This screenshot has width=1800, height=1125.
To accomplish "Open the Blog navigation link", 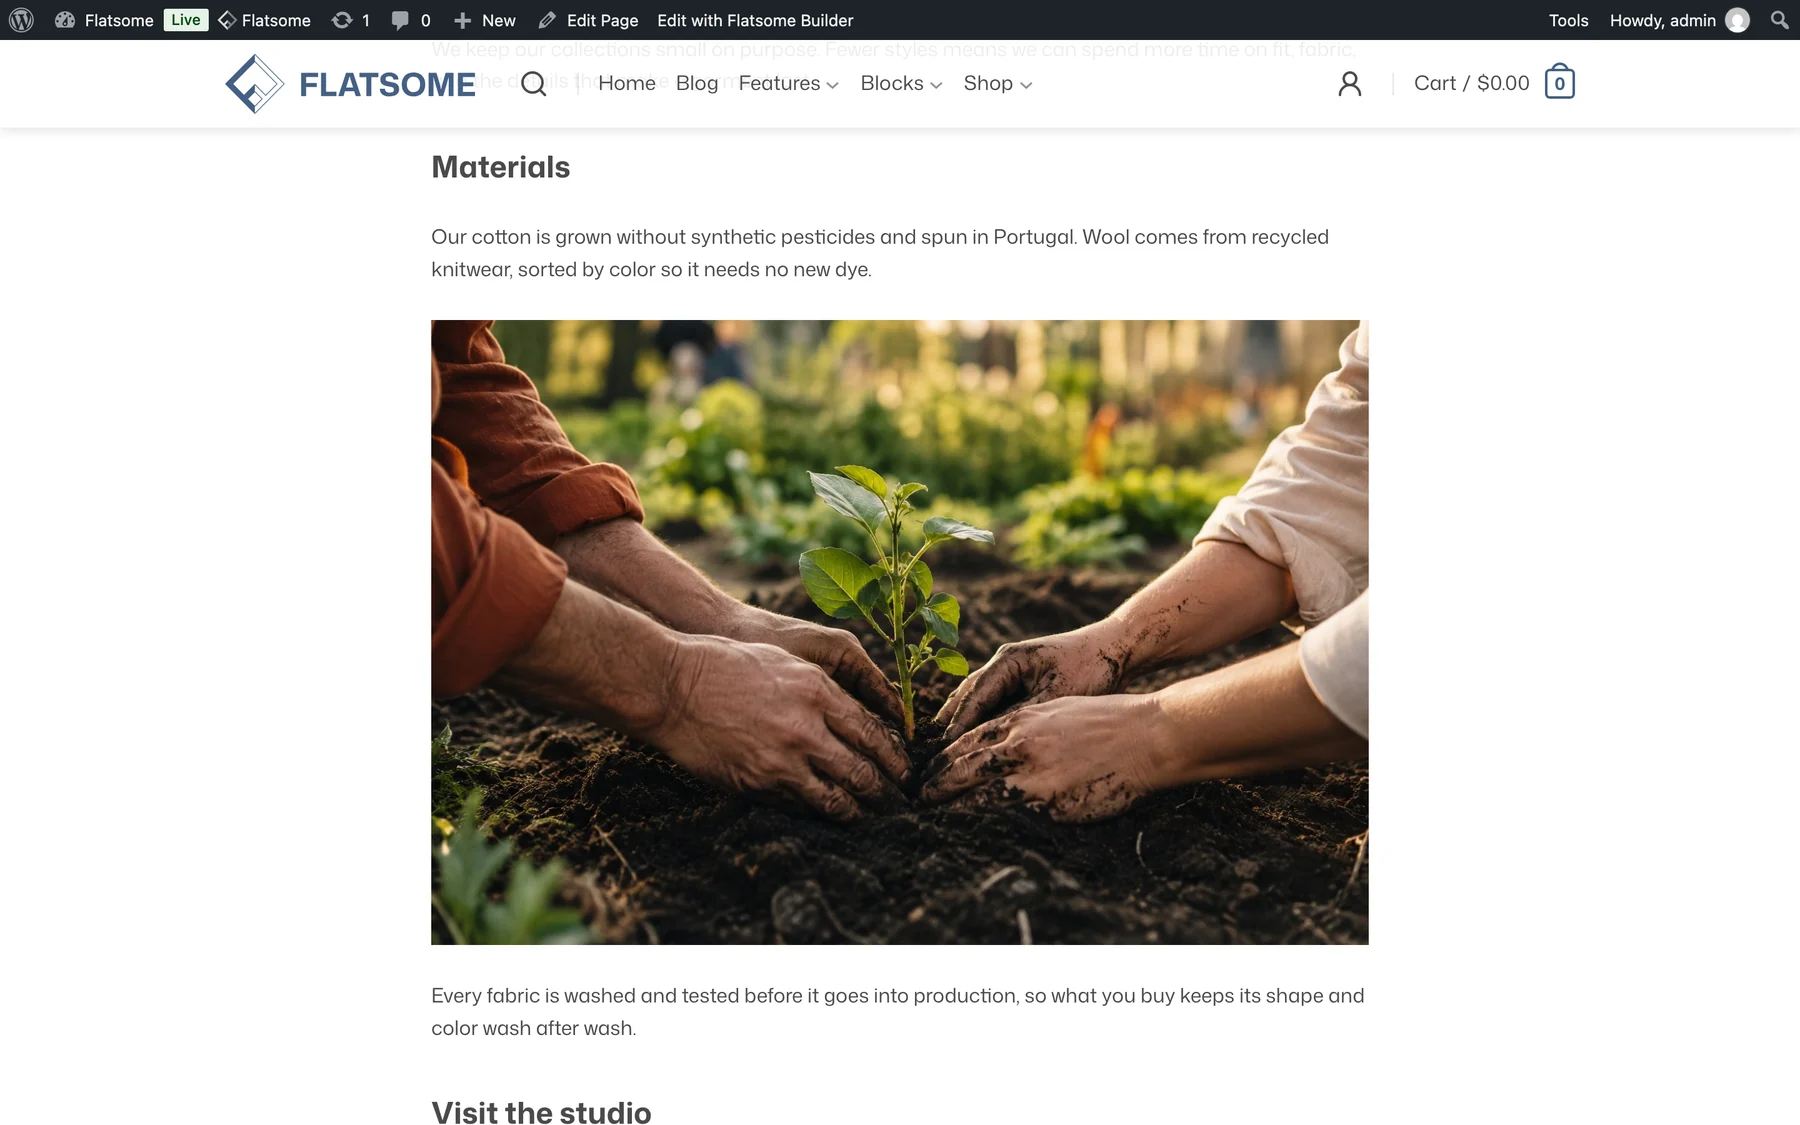I will [x=697, y=83].
